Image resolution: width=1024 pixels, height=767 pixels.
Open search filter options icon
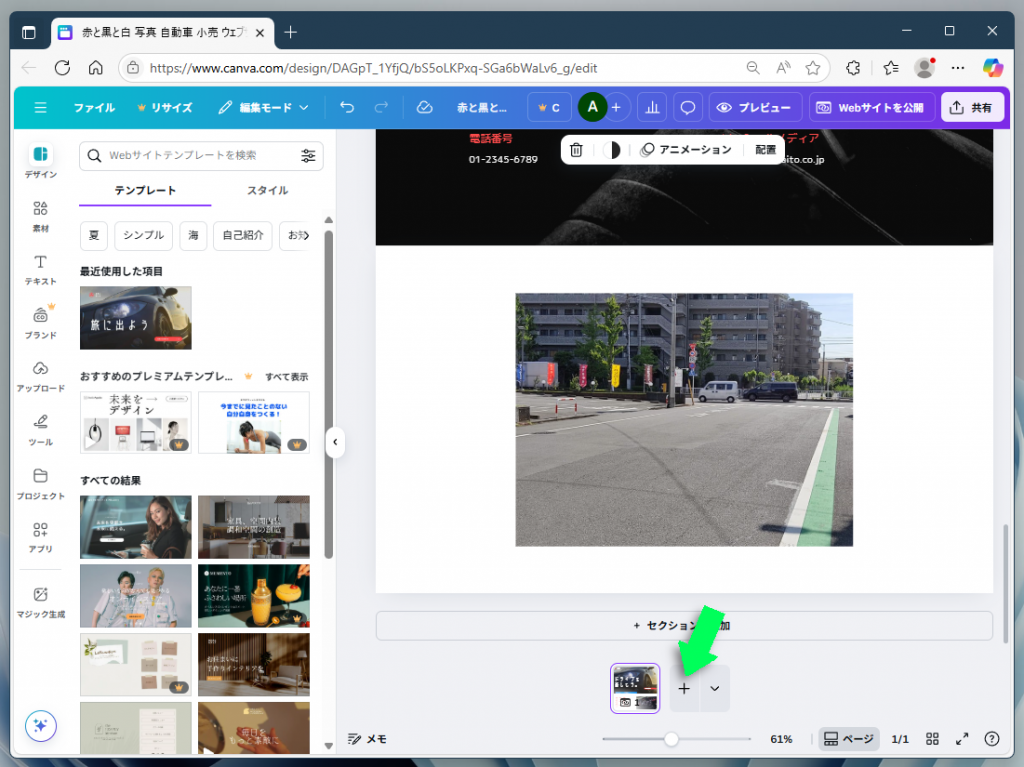[308, 156]
